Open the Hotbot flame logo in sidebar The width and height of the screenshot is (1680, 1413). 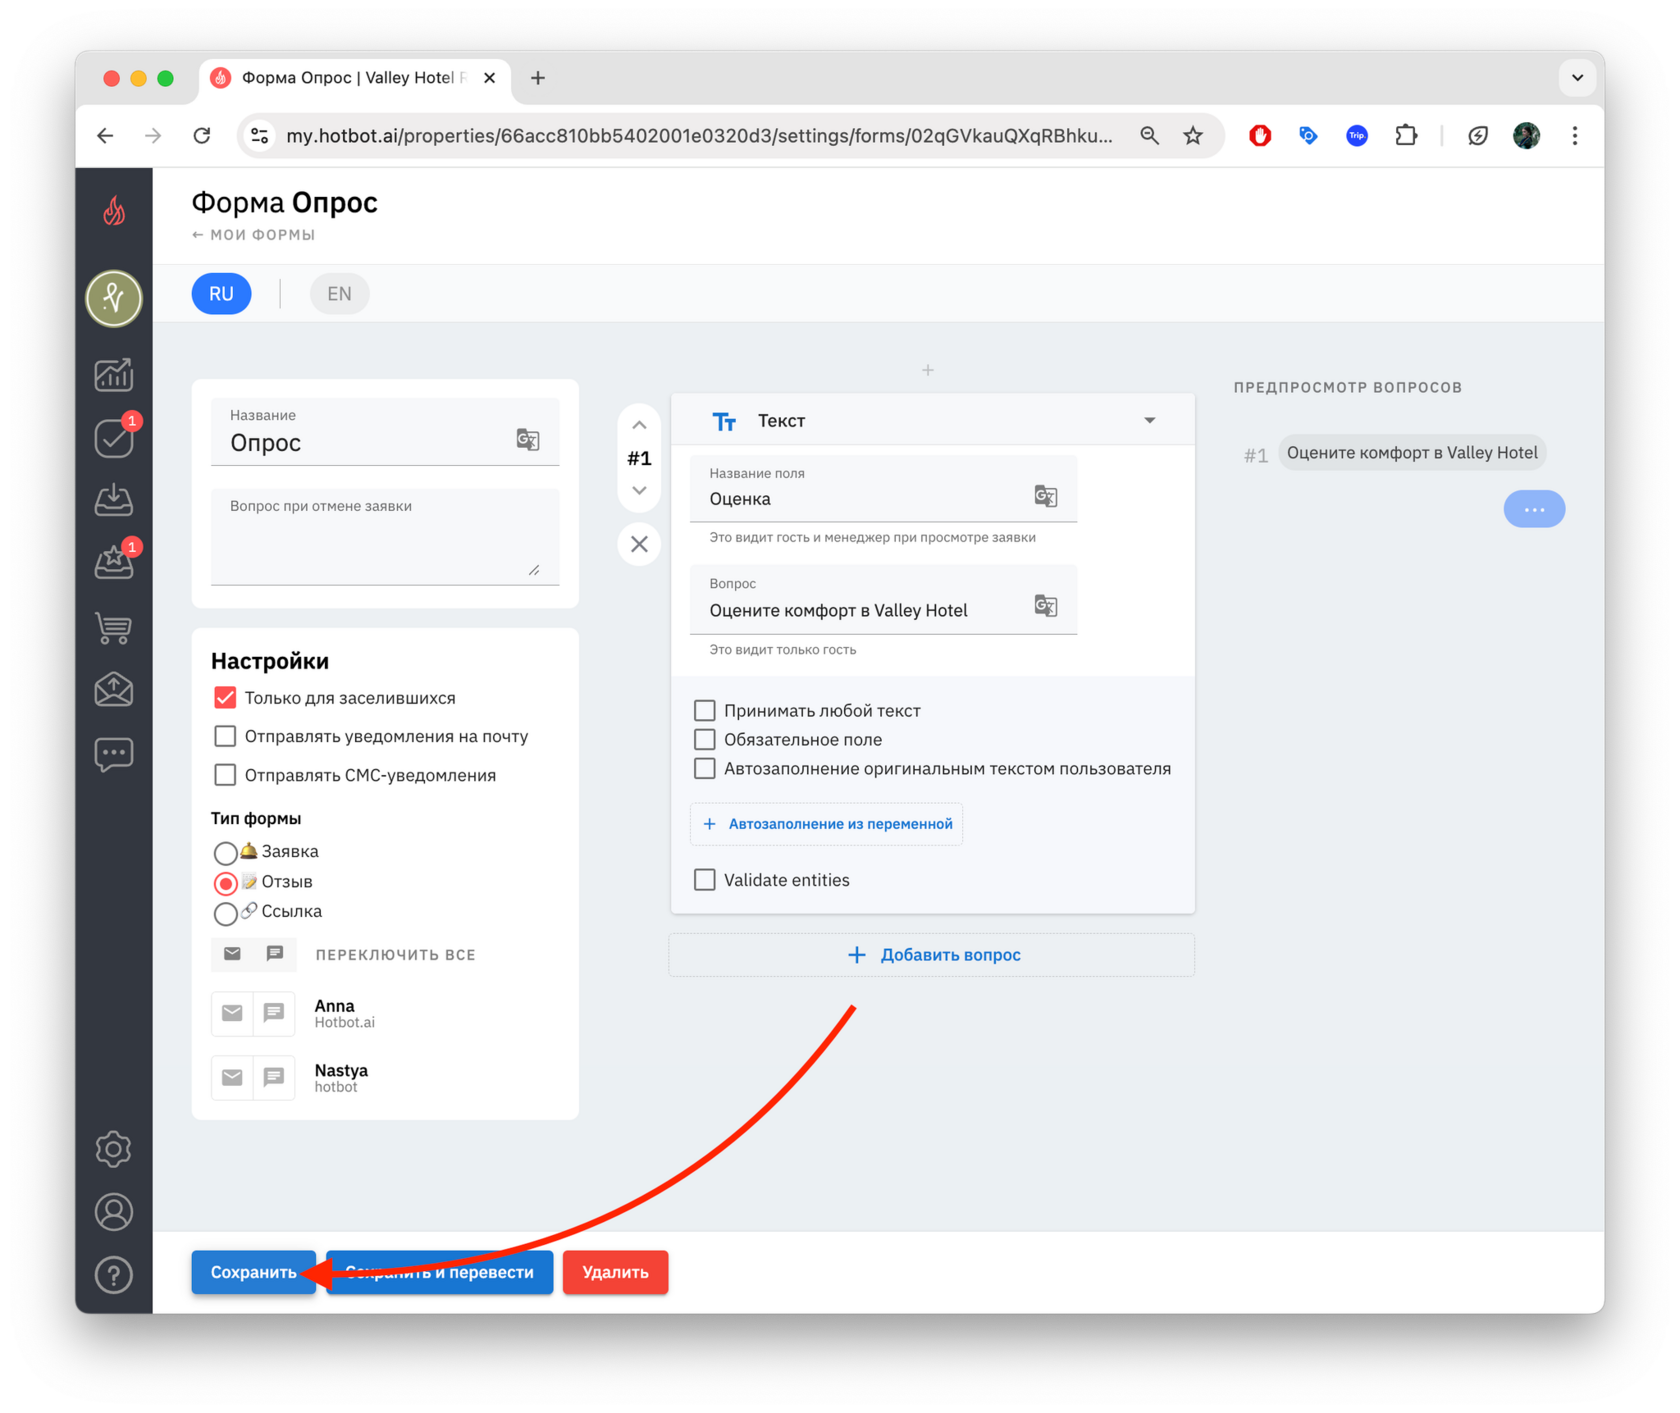tap(114, 211)
